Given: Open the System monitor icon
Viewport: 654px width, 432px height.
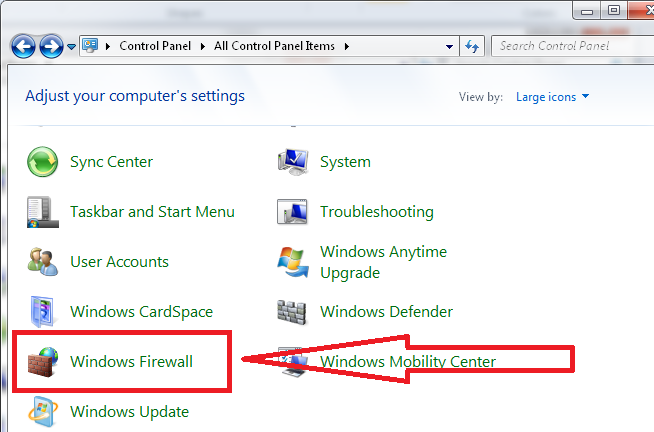Looking at the screenshot, I should click(293, 162).
